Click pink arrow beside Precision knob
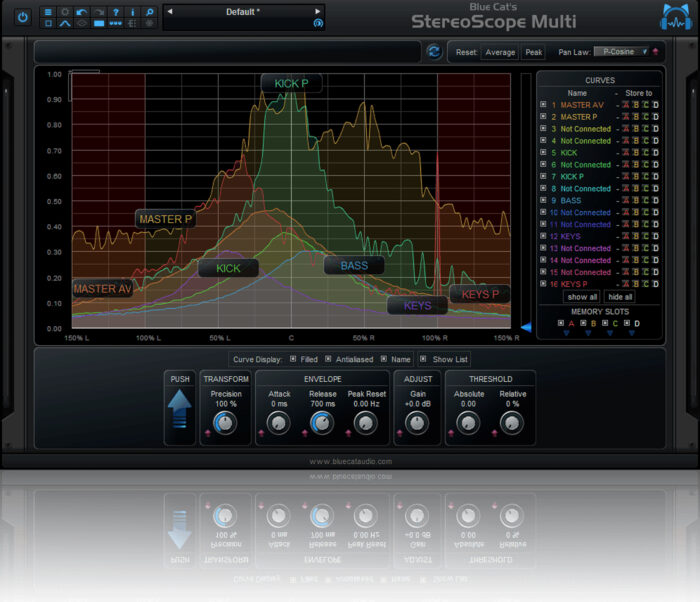The width and height of the screenshot is (700, 602). coord(208,433)
